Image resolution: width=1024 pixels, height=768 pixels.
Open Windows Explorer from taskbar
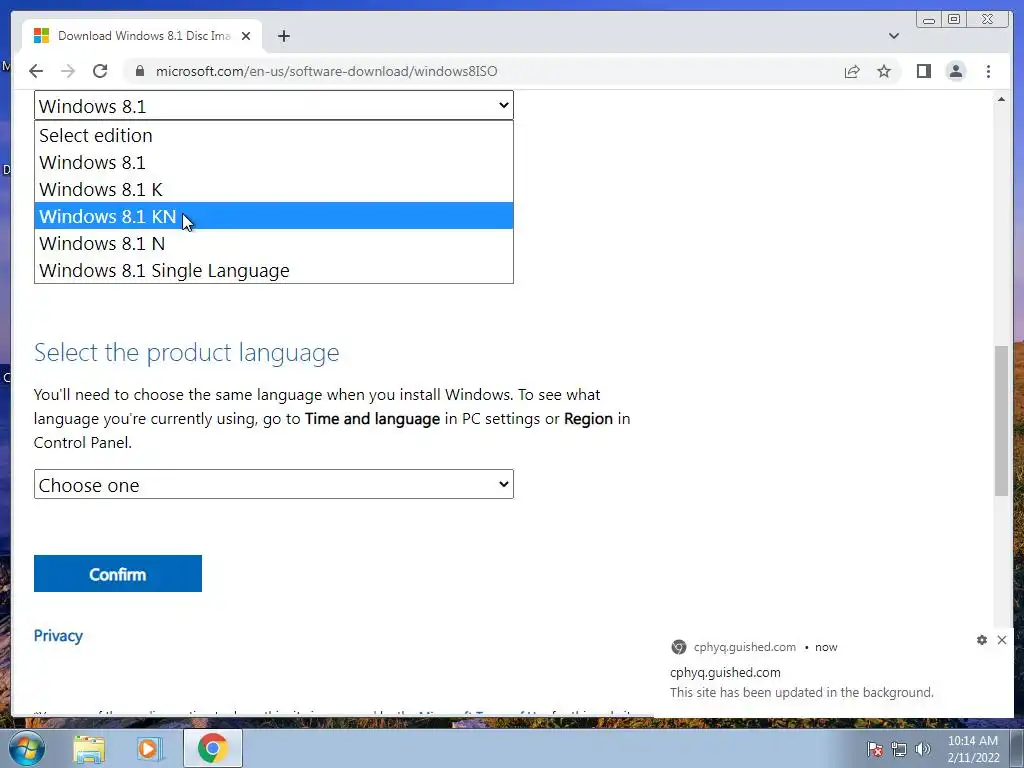tap(89, 748)
